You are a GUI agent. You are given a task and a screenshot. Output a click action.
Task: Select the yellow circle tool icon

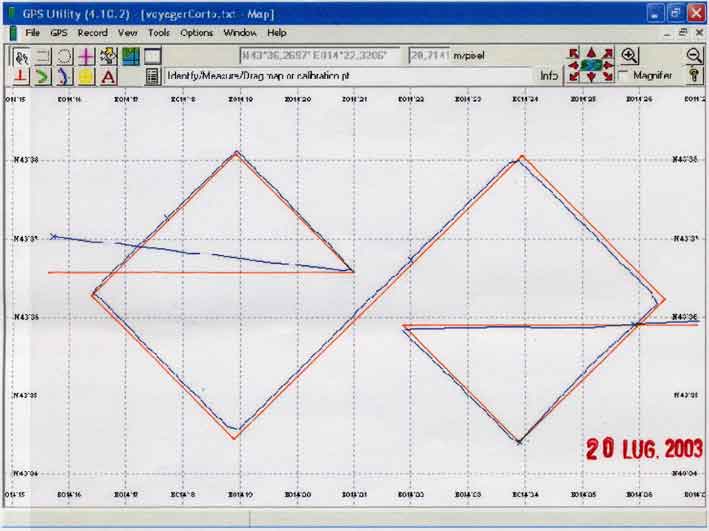coord(86,76)
